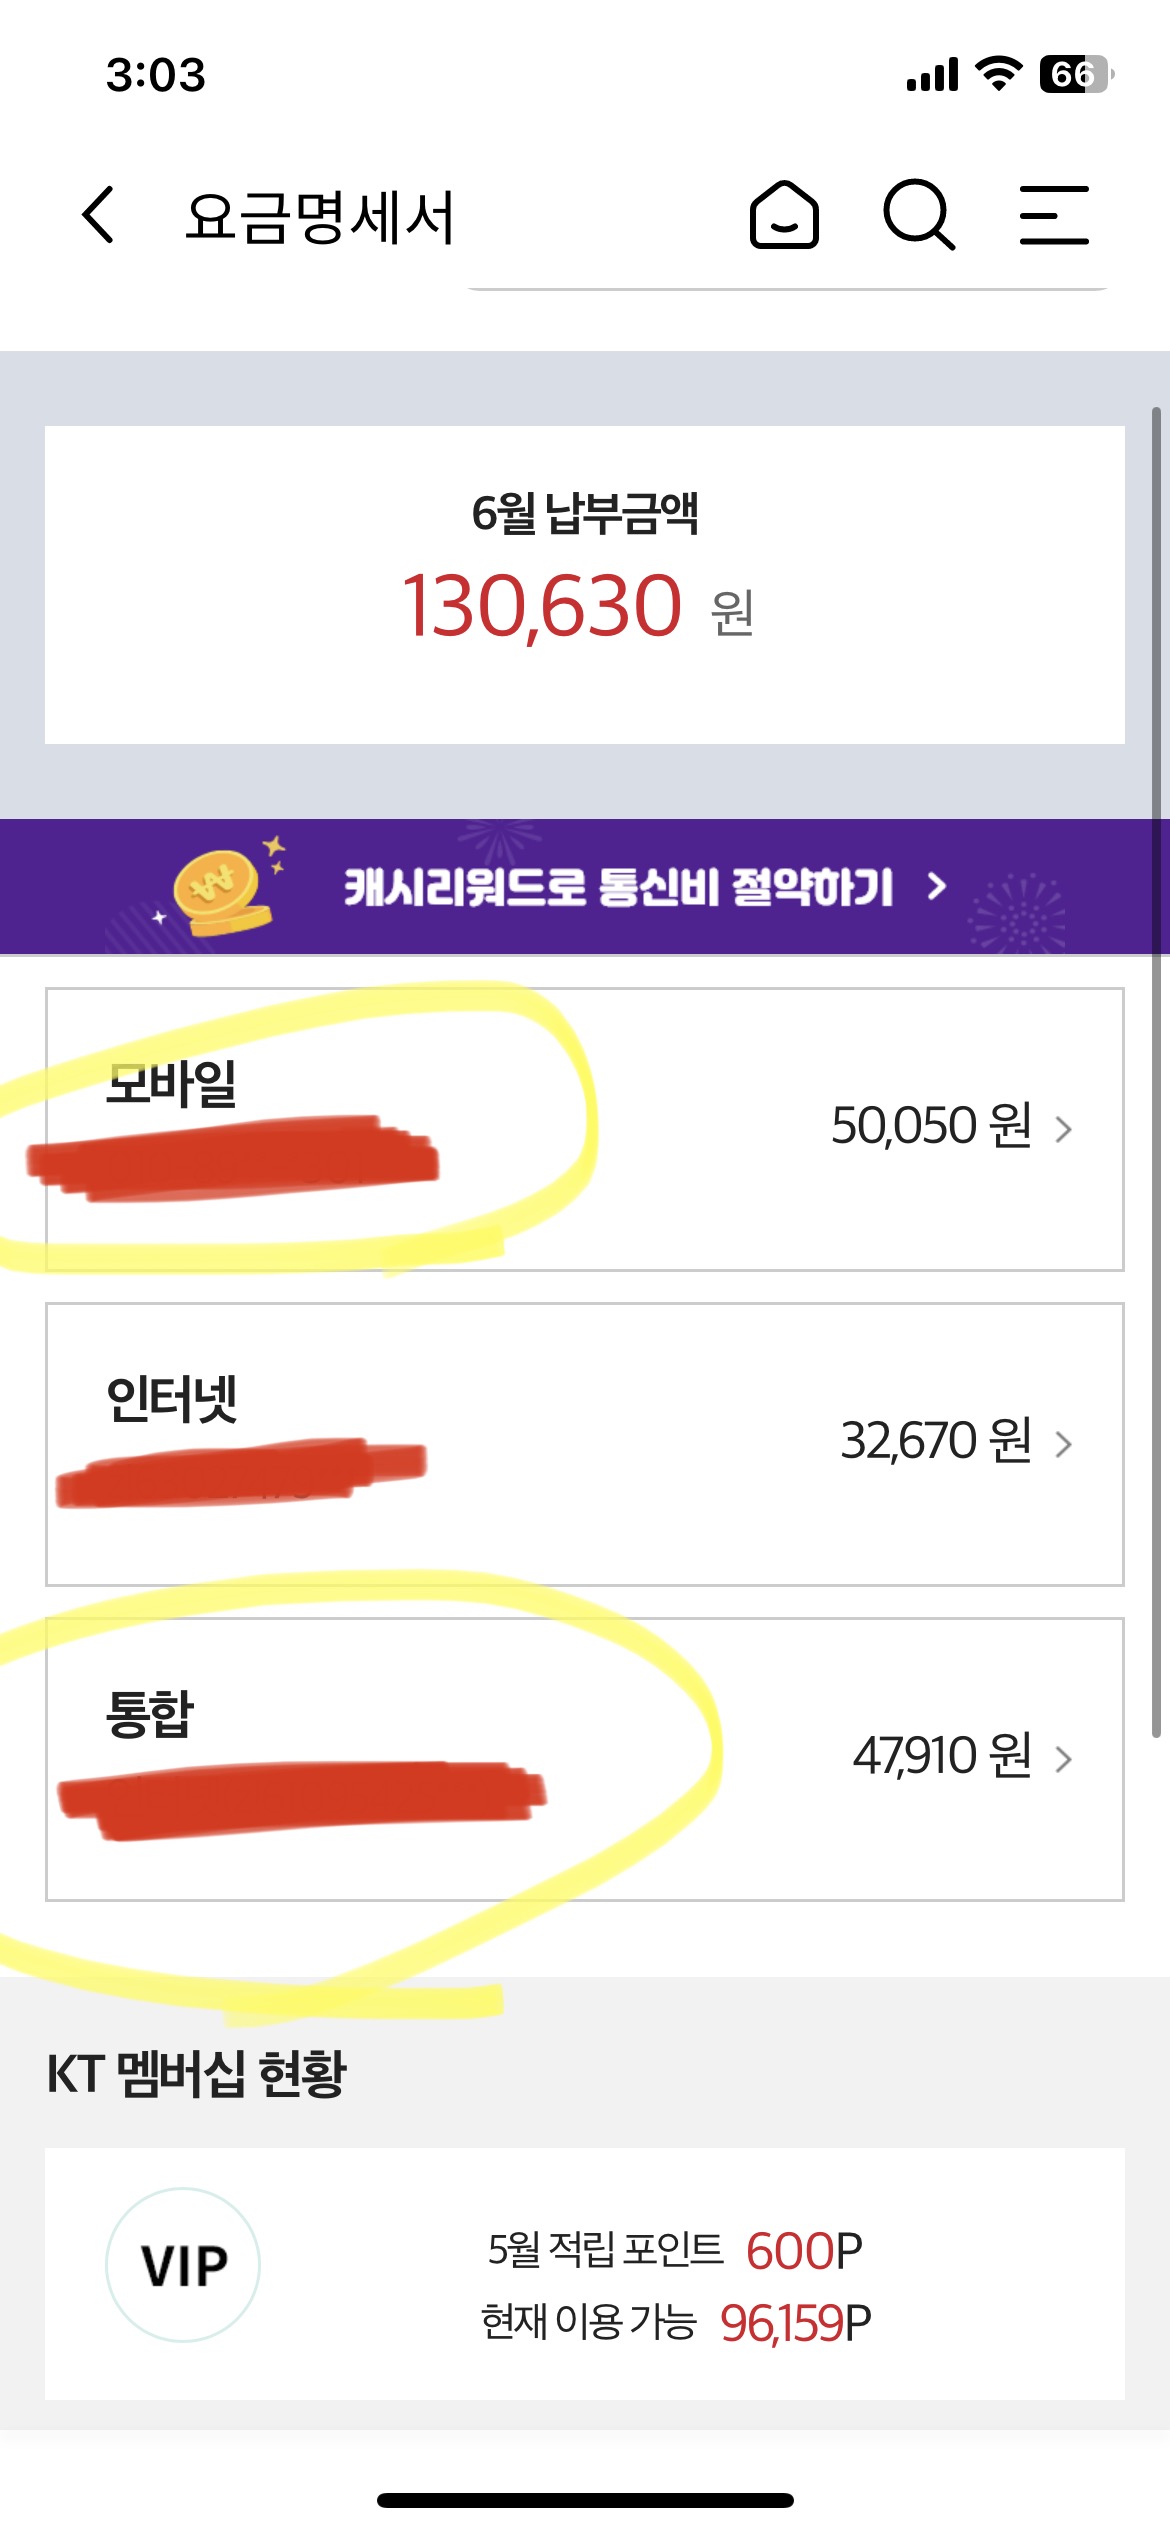Open the 캐시리워드로 통신비 절약하기 banner arrow

[936, 887]
